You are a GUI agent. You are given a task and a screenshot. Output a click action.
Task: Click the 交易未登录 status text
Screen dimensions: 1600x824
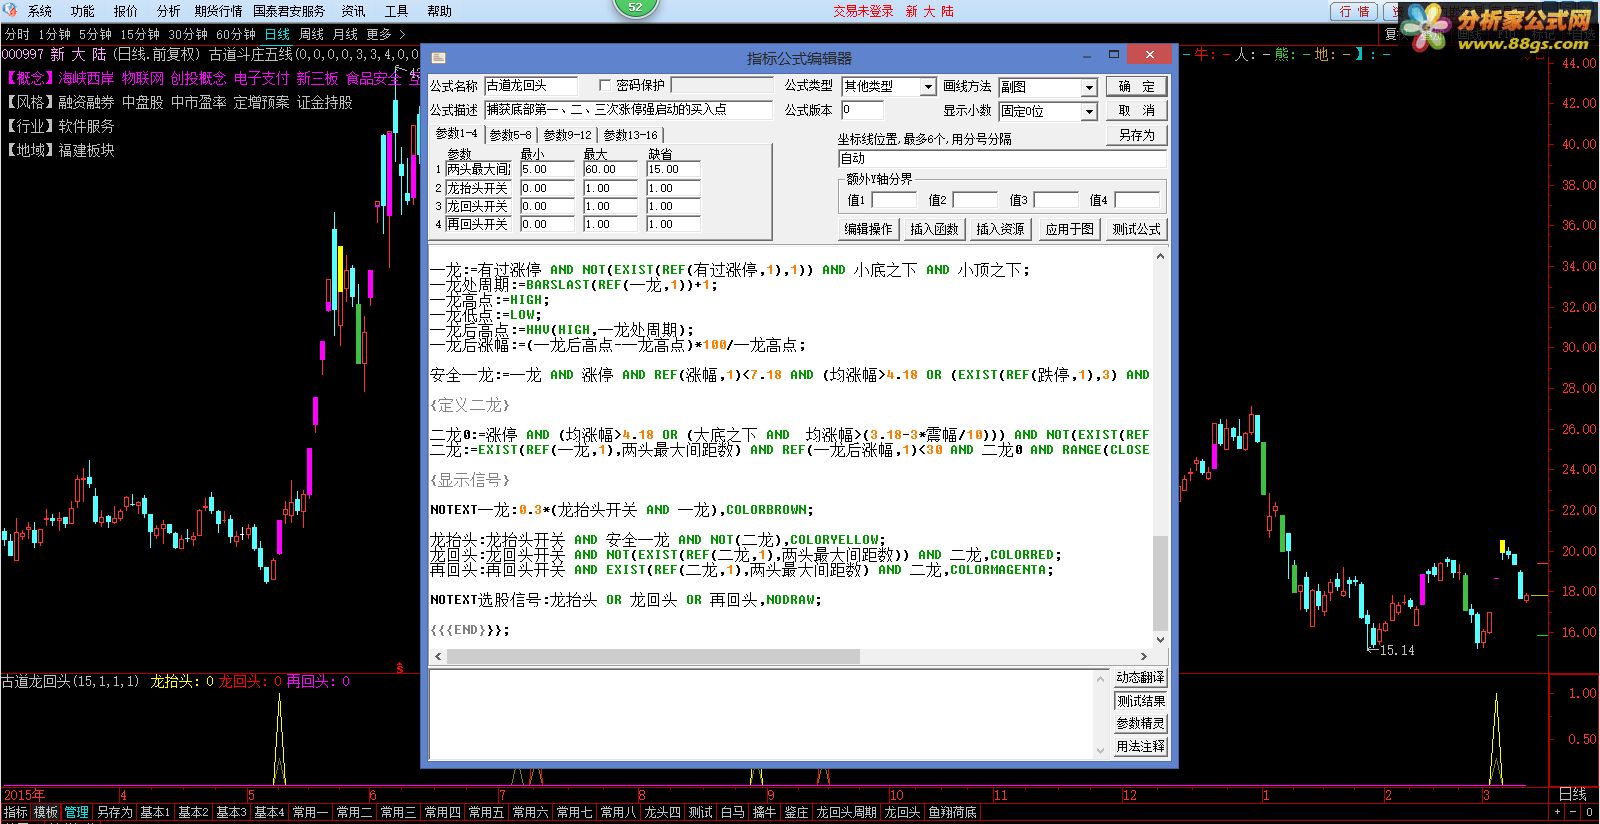pyautogui.click(x=863, y=11)
